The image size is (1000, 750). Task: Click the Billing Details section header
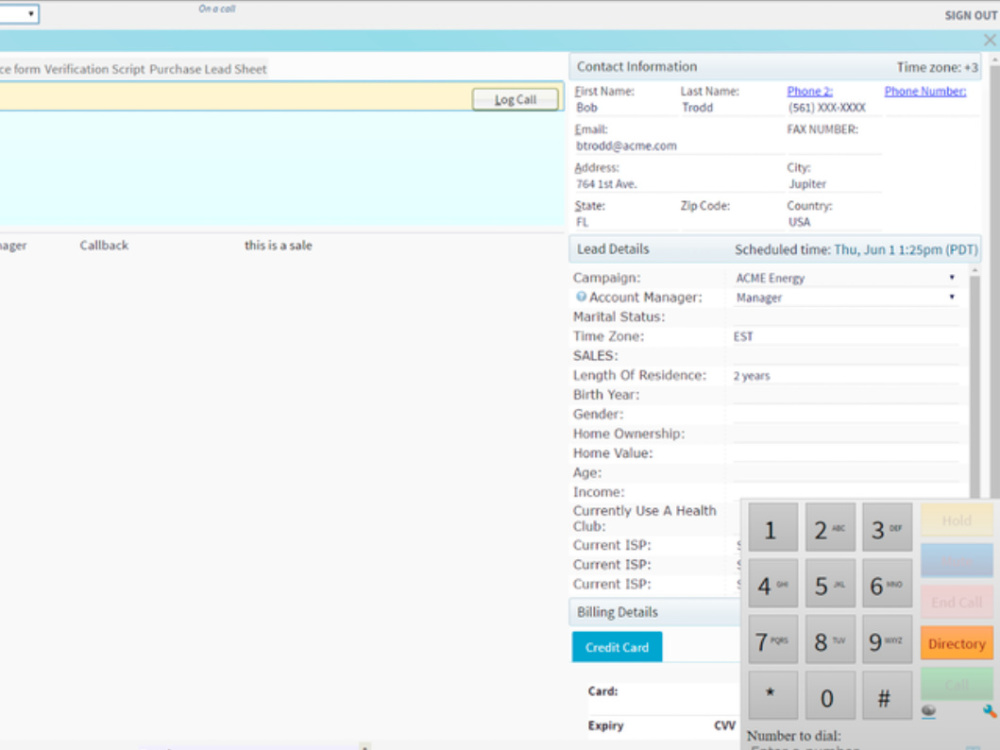654,612
